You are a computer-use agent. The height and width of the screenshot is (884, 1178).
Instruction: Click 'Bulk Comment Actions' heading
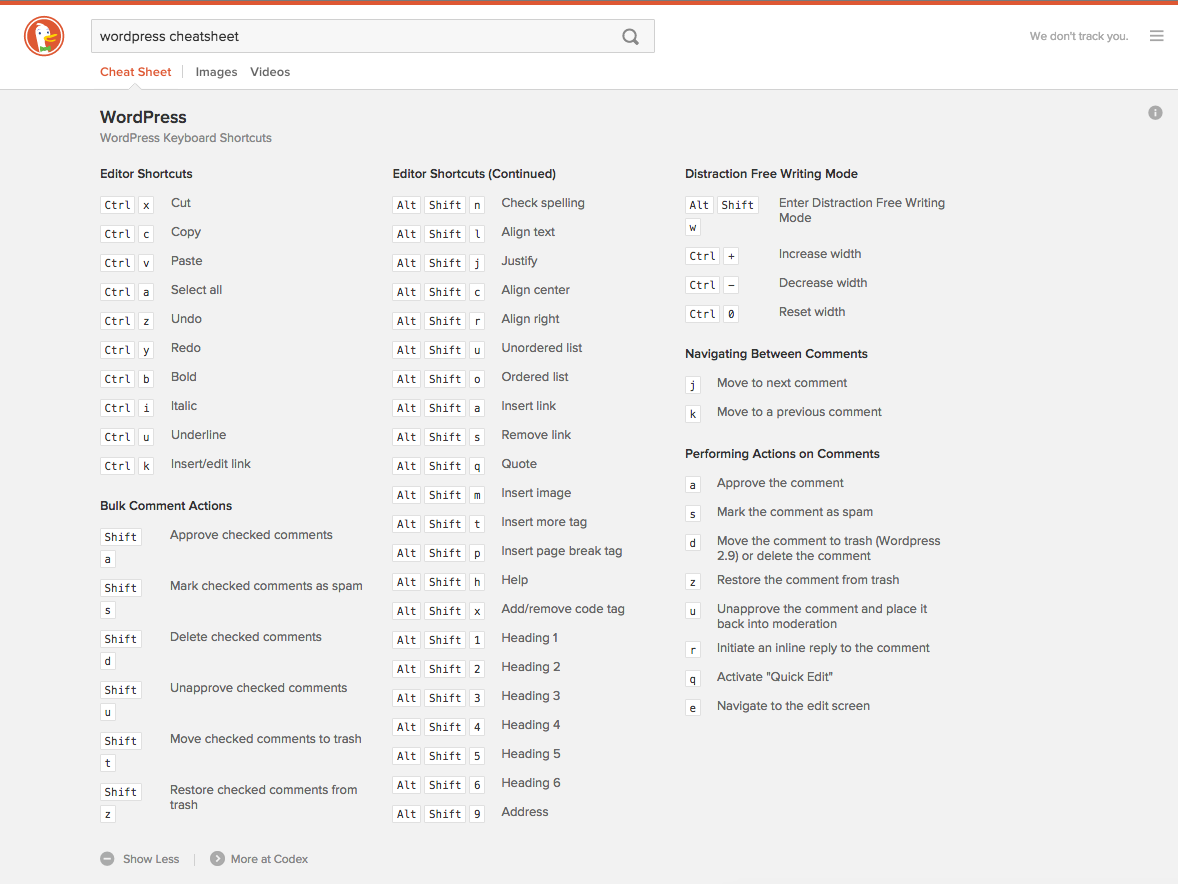point(166,505)
